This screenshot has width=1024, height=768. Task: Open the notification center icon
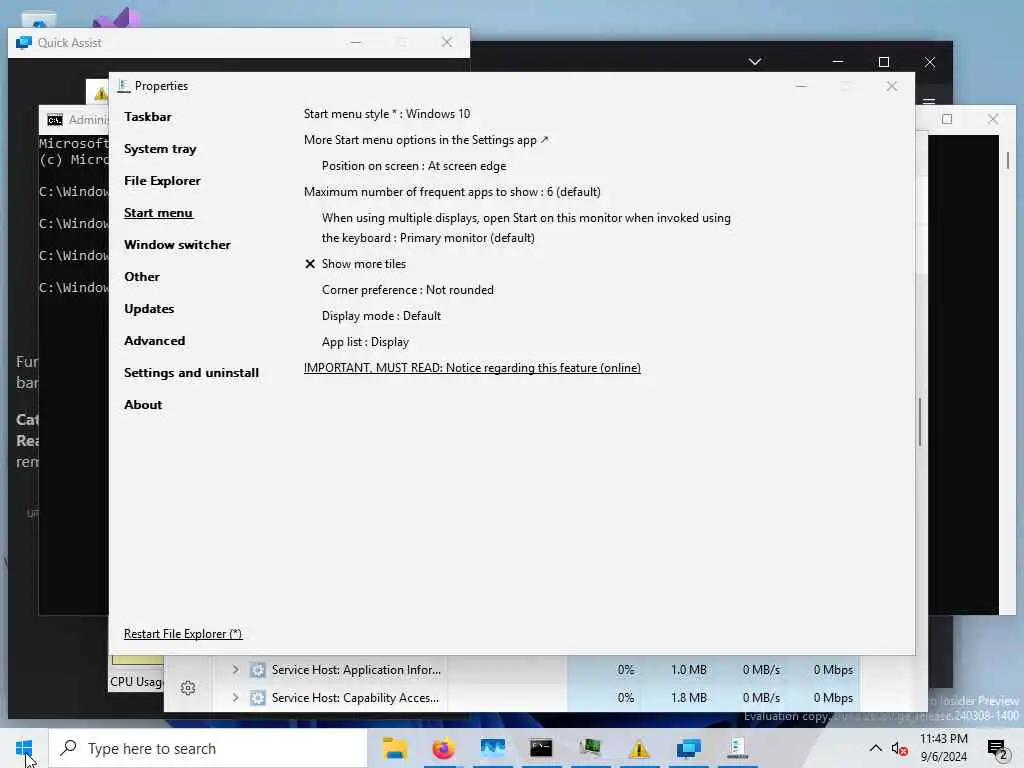pyautogui.click(x=997, y=749)
